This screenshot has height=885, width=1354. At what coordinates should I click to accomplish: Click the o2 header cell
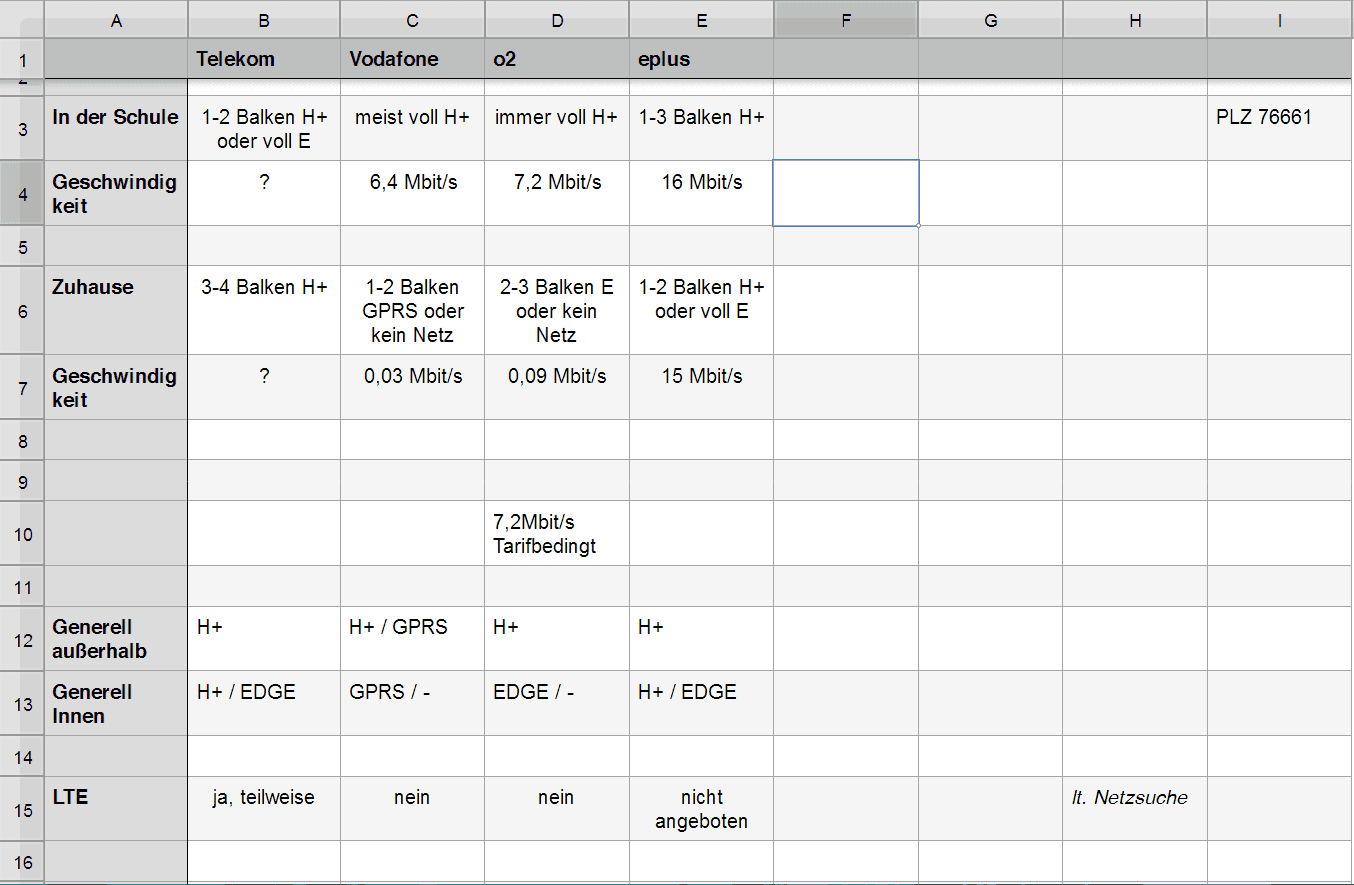tap(557, 59)
